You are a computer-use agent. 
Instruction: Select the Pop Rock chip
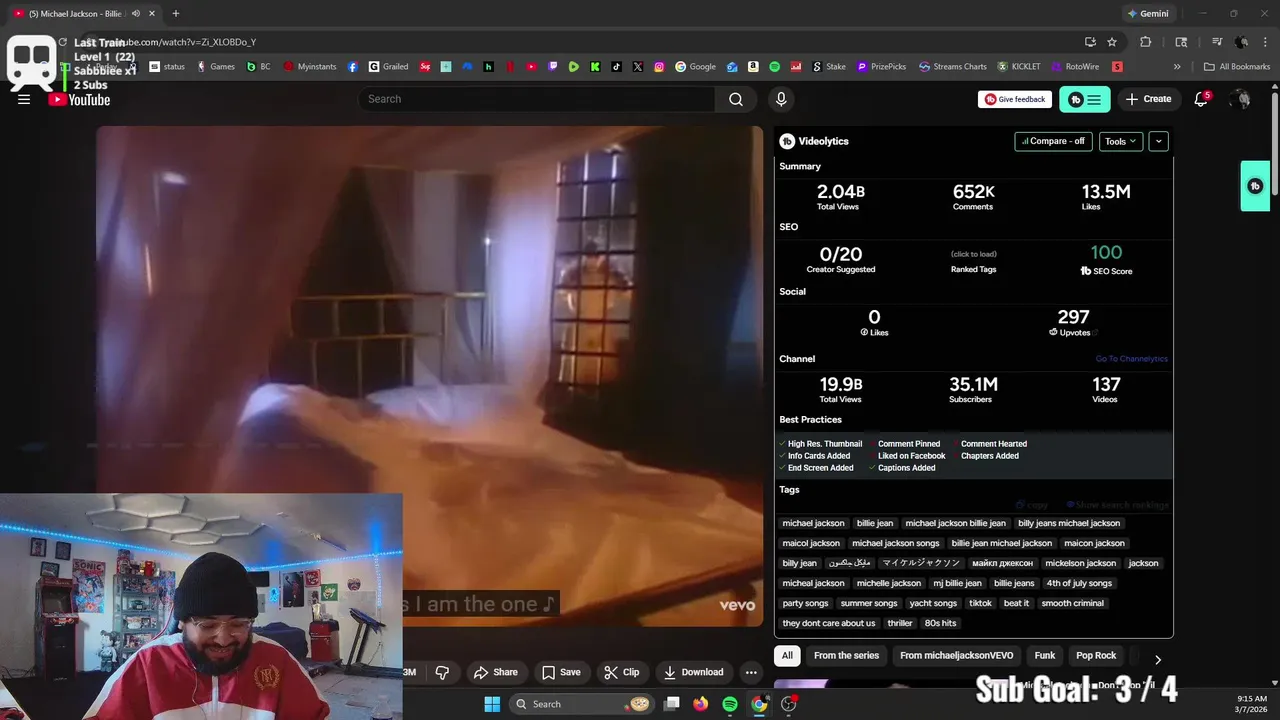tap(1096, 656)
